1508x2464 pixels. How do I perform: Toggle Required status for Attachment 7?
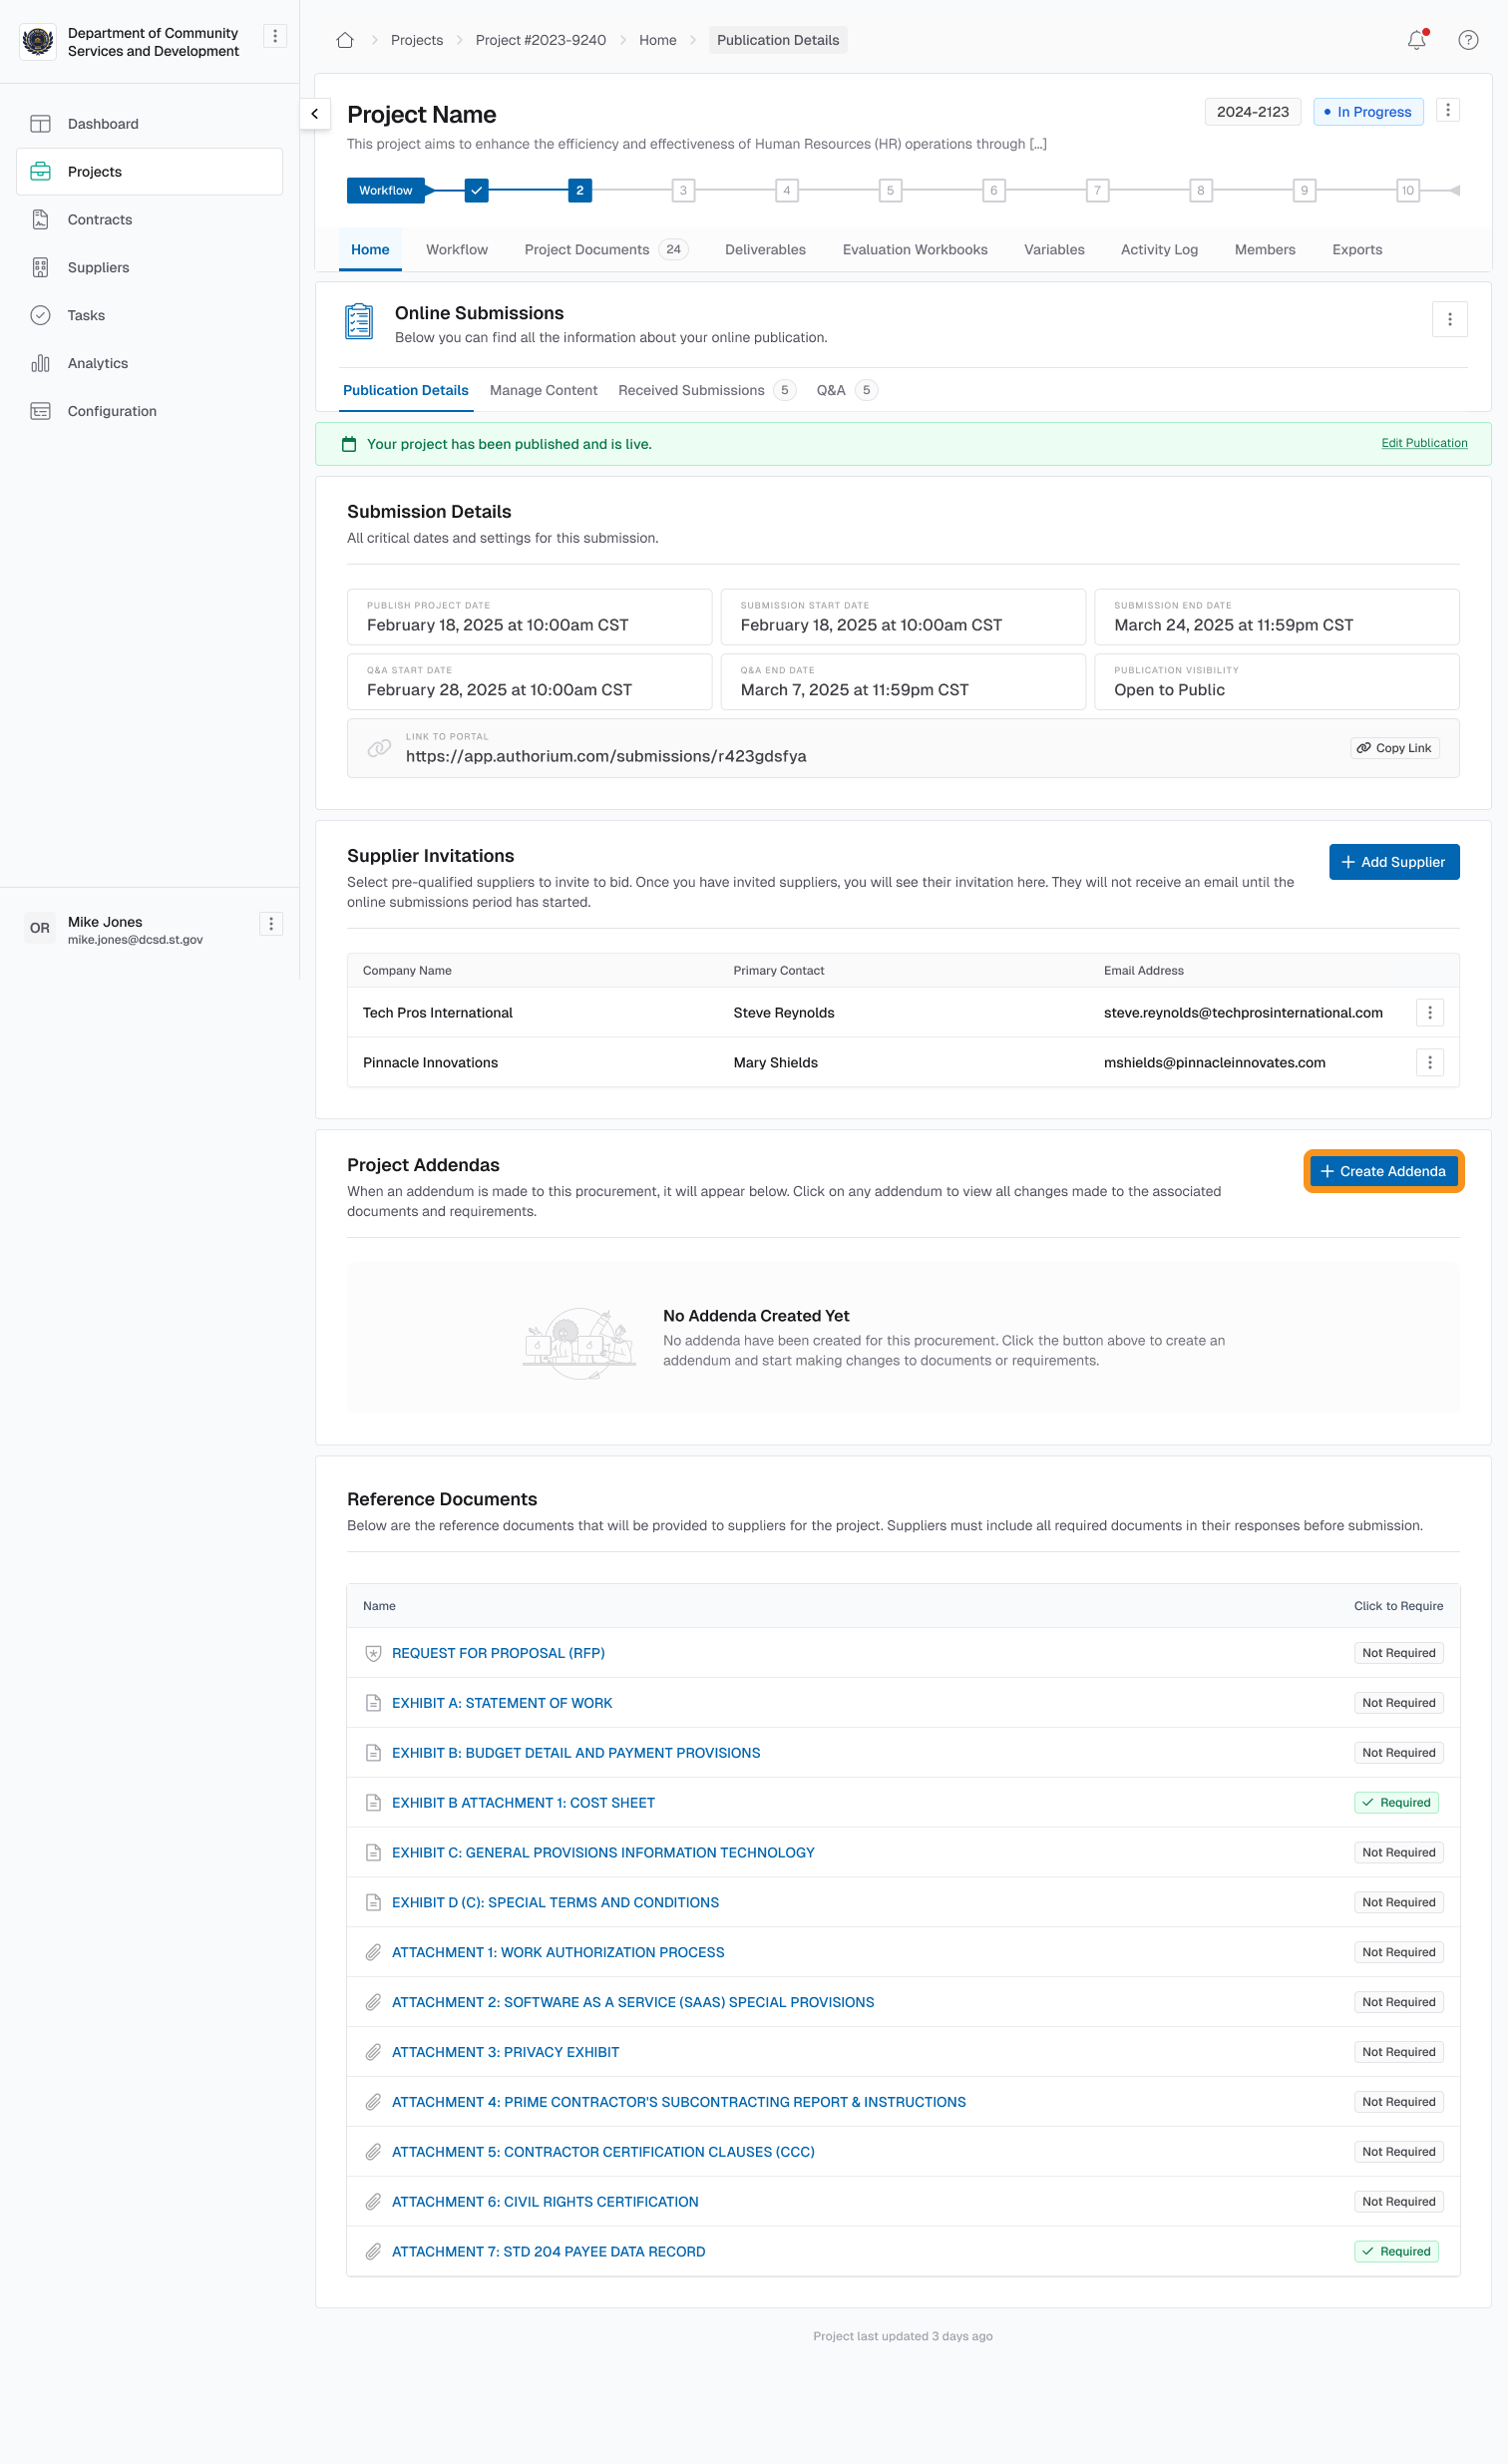coord(1397,2251)
